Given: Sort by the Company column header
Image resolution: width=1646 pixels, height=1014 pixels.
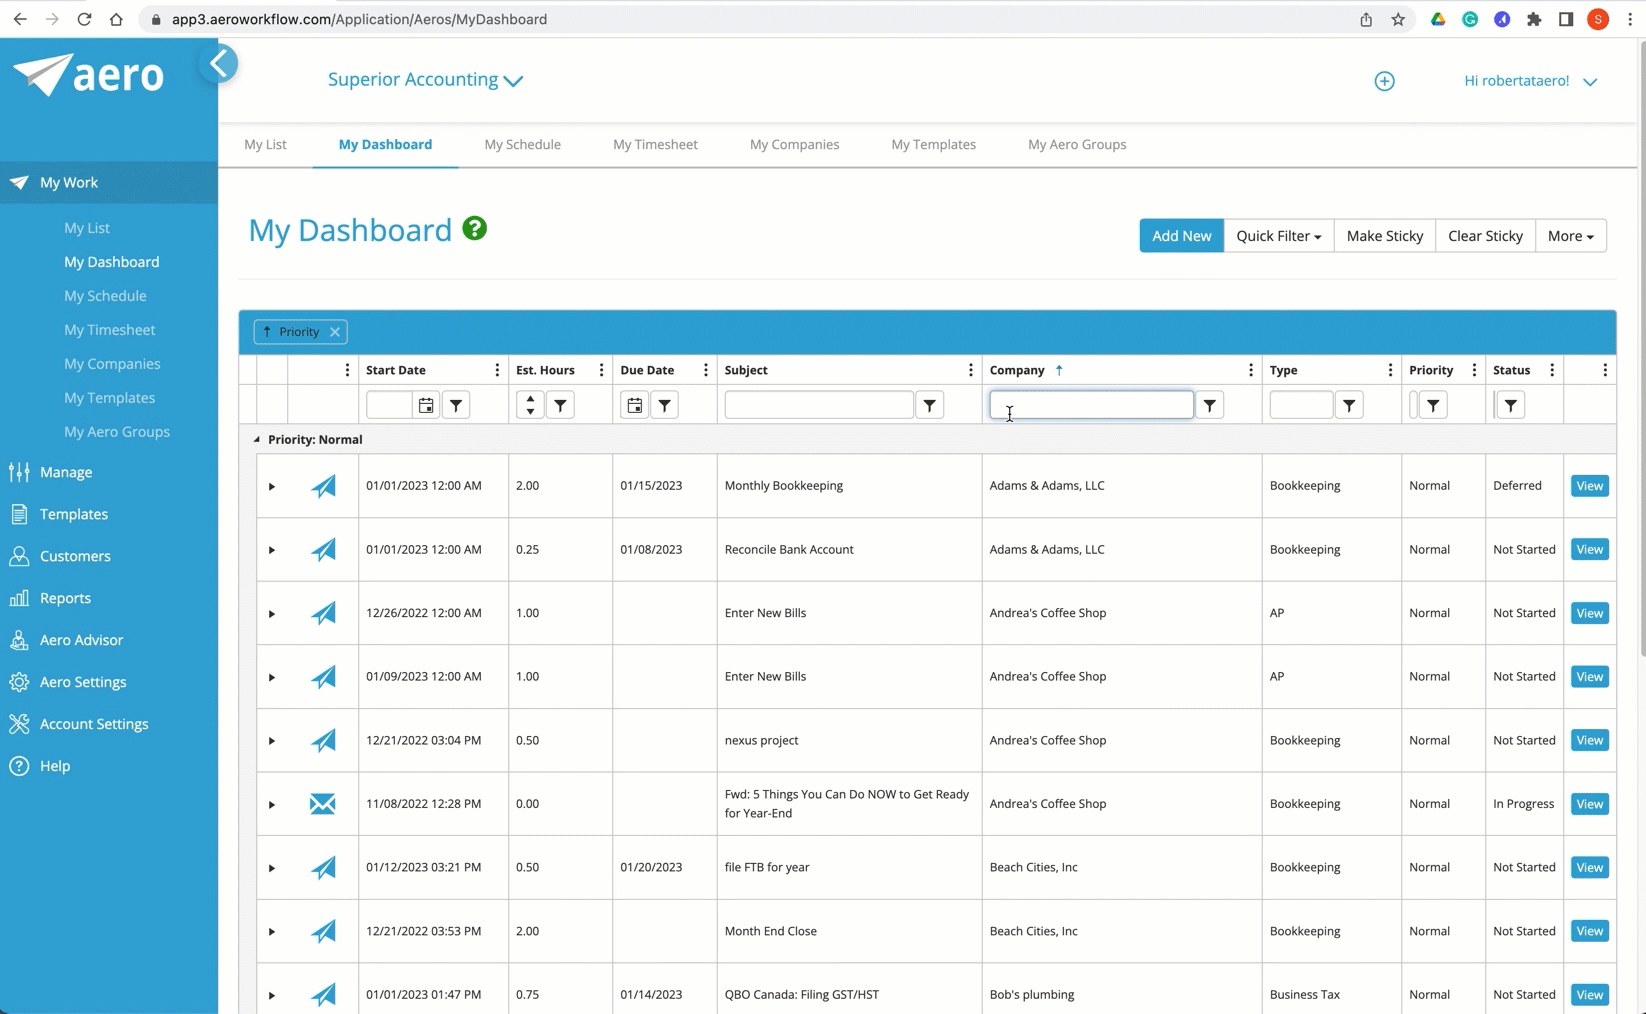Looking at the screenshot, I should coord(1017,370).
